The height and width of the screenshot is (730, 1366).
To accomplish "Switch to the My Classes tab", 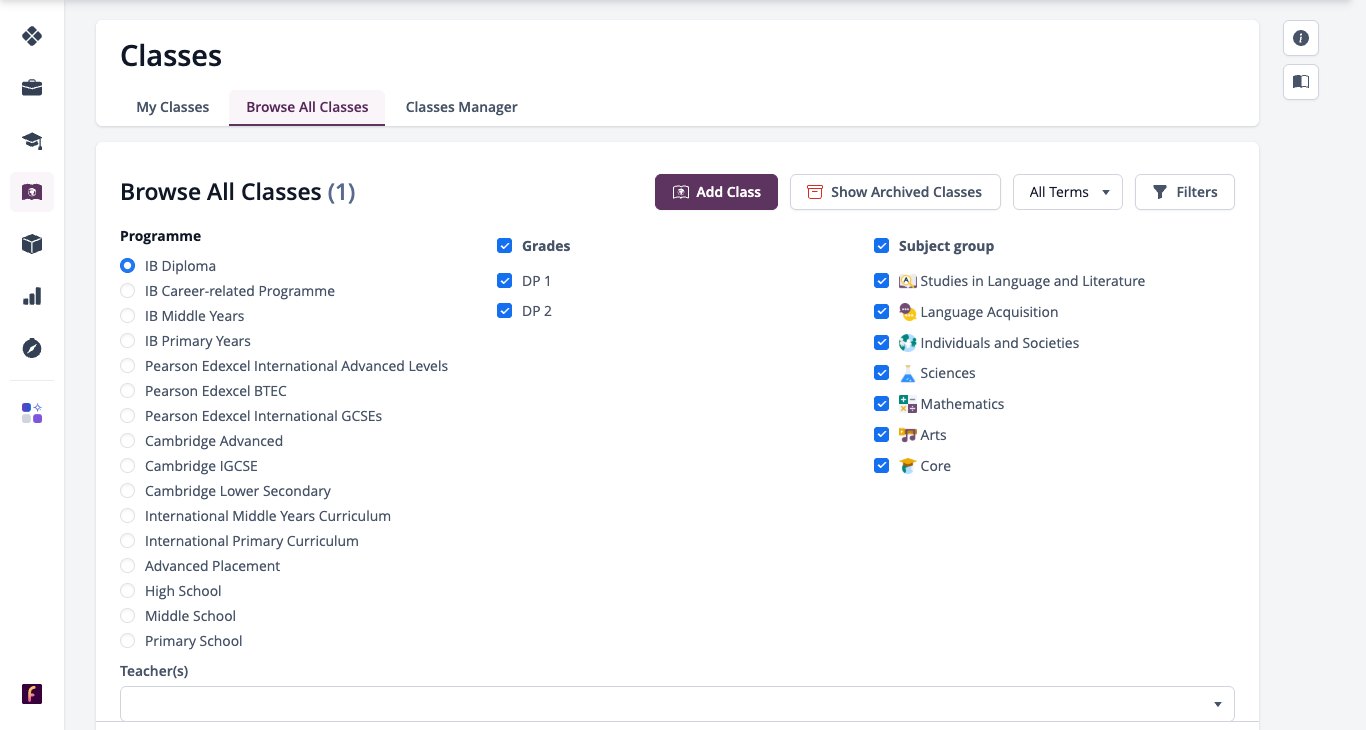I will pos(173,107).
